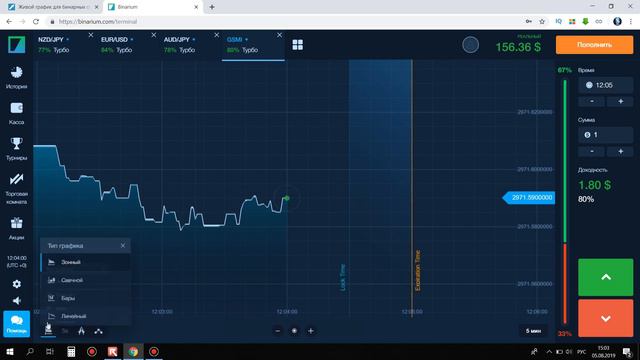640x360 pixels.
Task: Switch to first browser tab
Action: click(x=52, y=7)
